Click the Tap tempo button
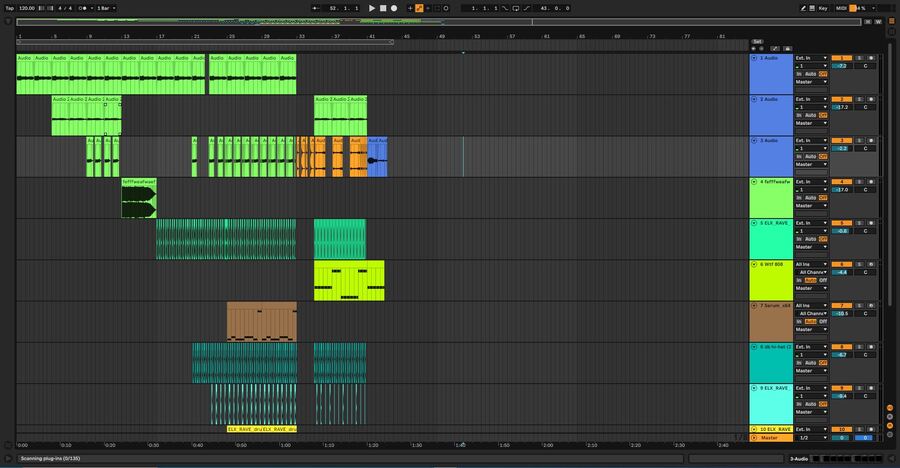Viewport: 900px width, 468px height. pos(9,8)
